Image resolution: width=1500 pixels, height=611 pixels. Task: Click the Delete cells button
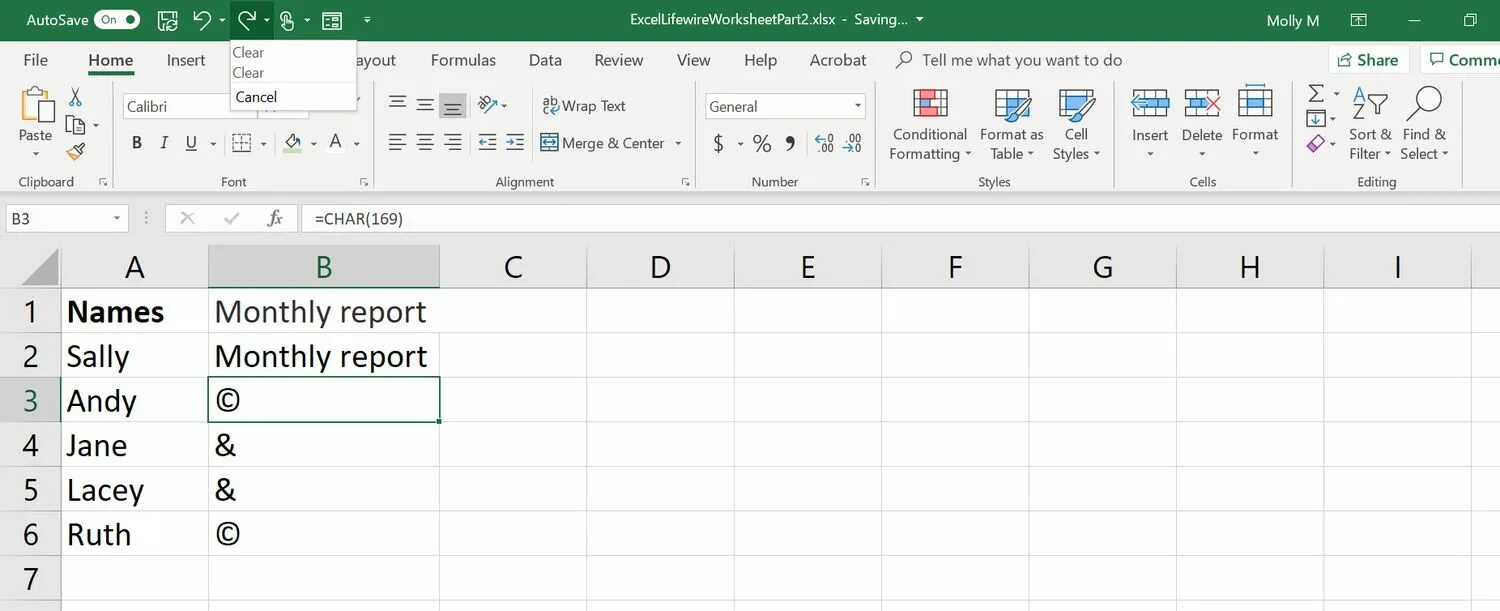pyautogui.click(x=1201, y=125)
